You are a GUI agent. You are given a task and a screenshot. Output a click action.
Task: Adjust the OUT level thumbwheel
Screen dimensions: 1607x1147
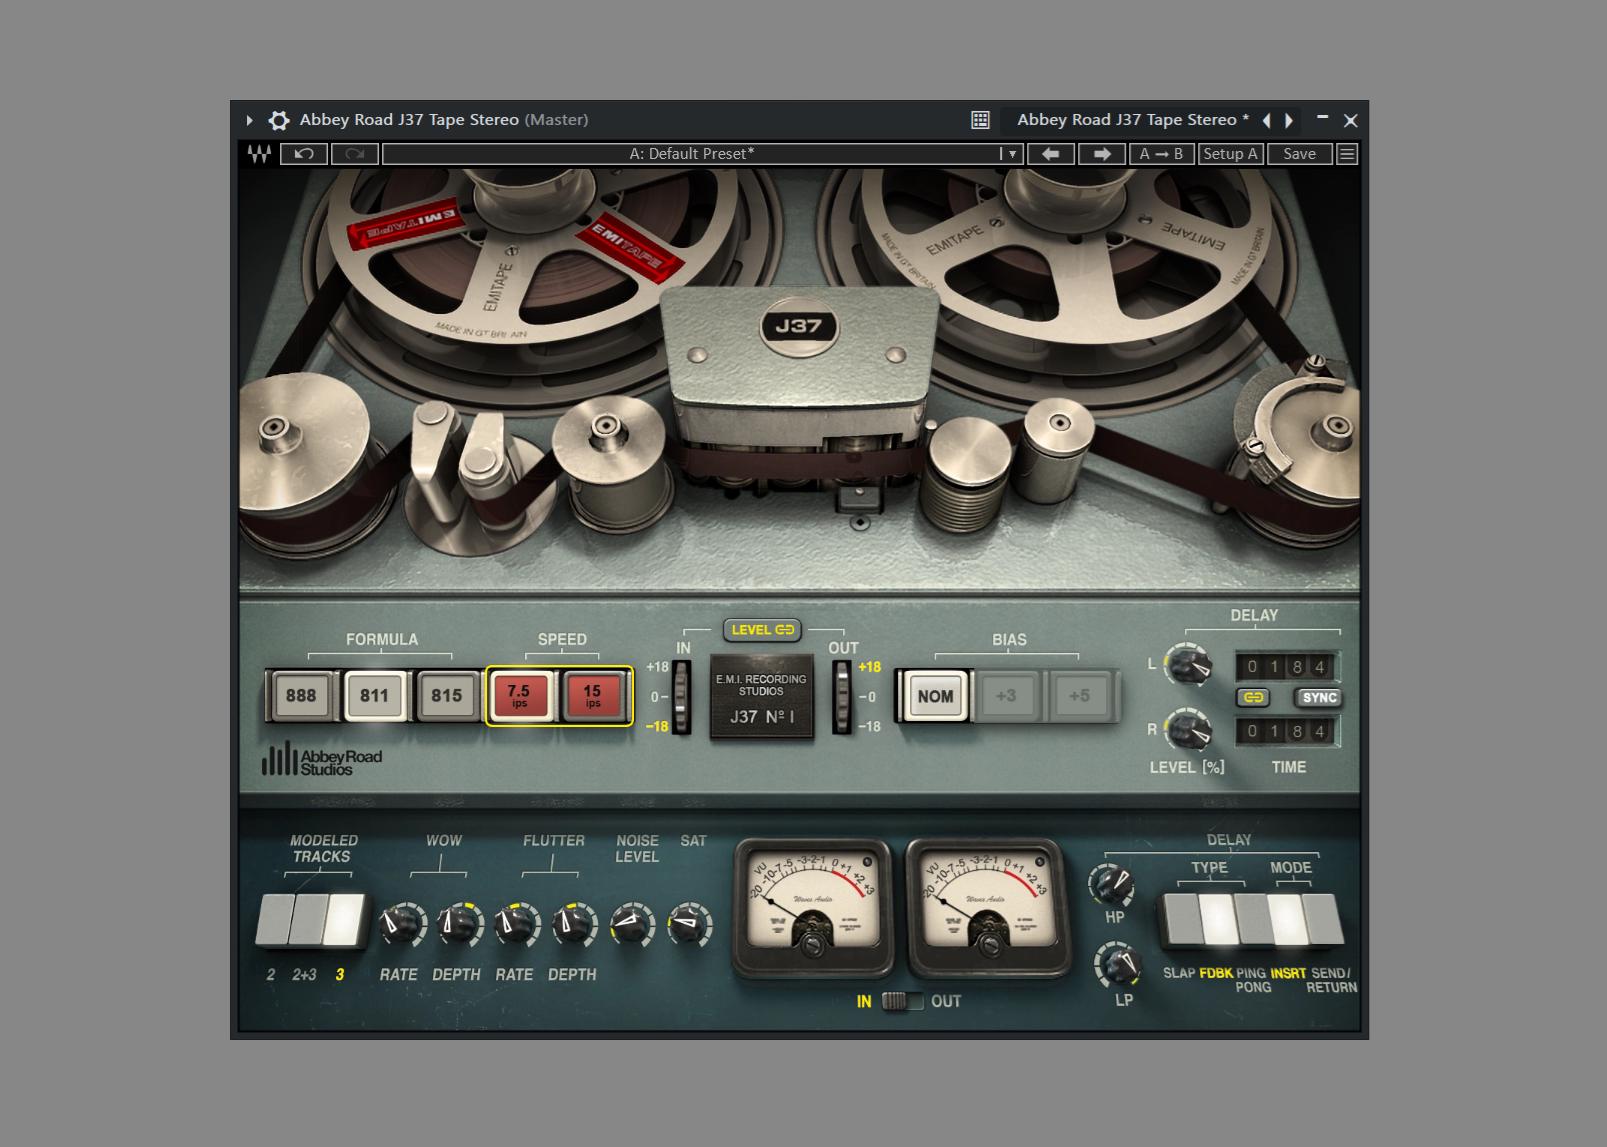(842, 697)
